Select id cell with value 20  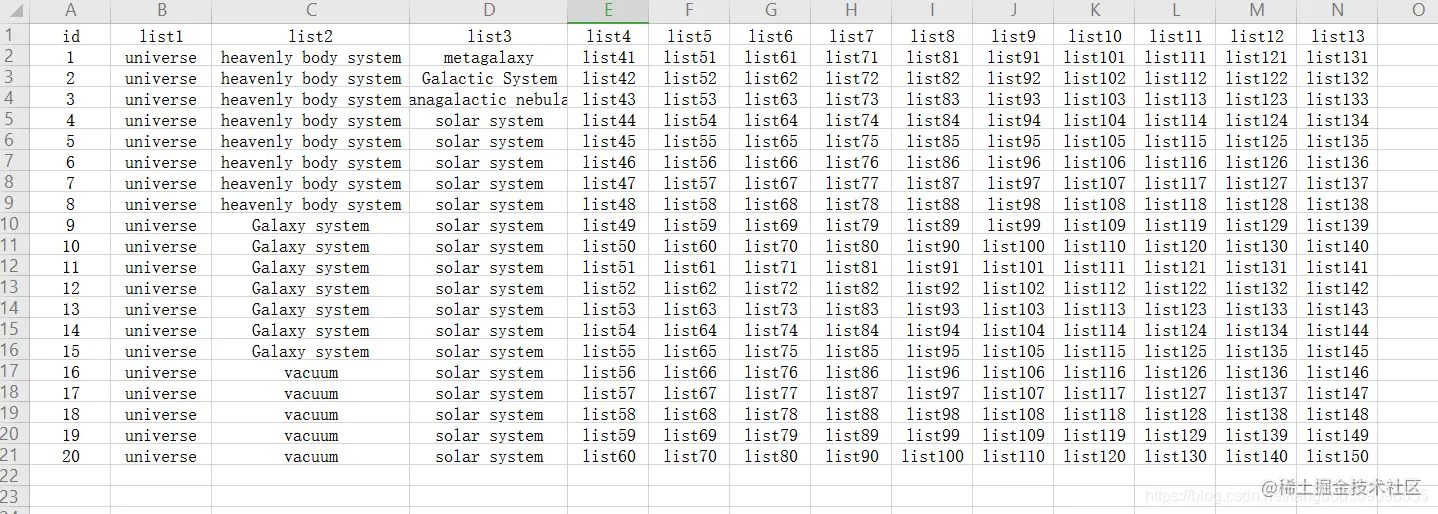pyautogui.click(x=71, y=456)
